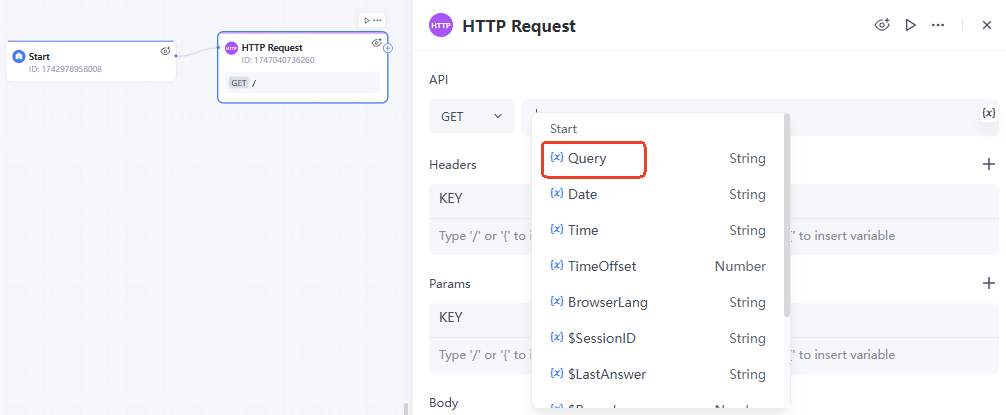Click the canvas vertical scrollbar handle
1006x415 pixels.
(405, 409)
